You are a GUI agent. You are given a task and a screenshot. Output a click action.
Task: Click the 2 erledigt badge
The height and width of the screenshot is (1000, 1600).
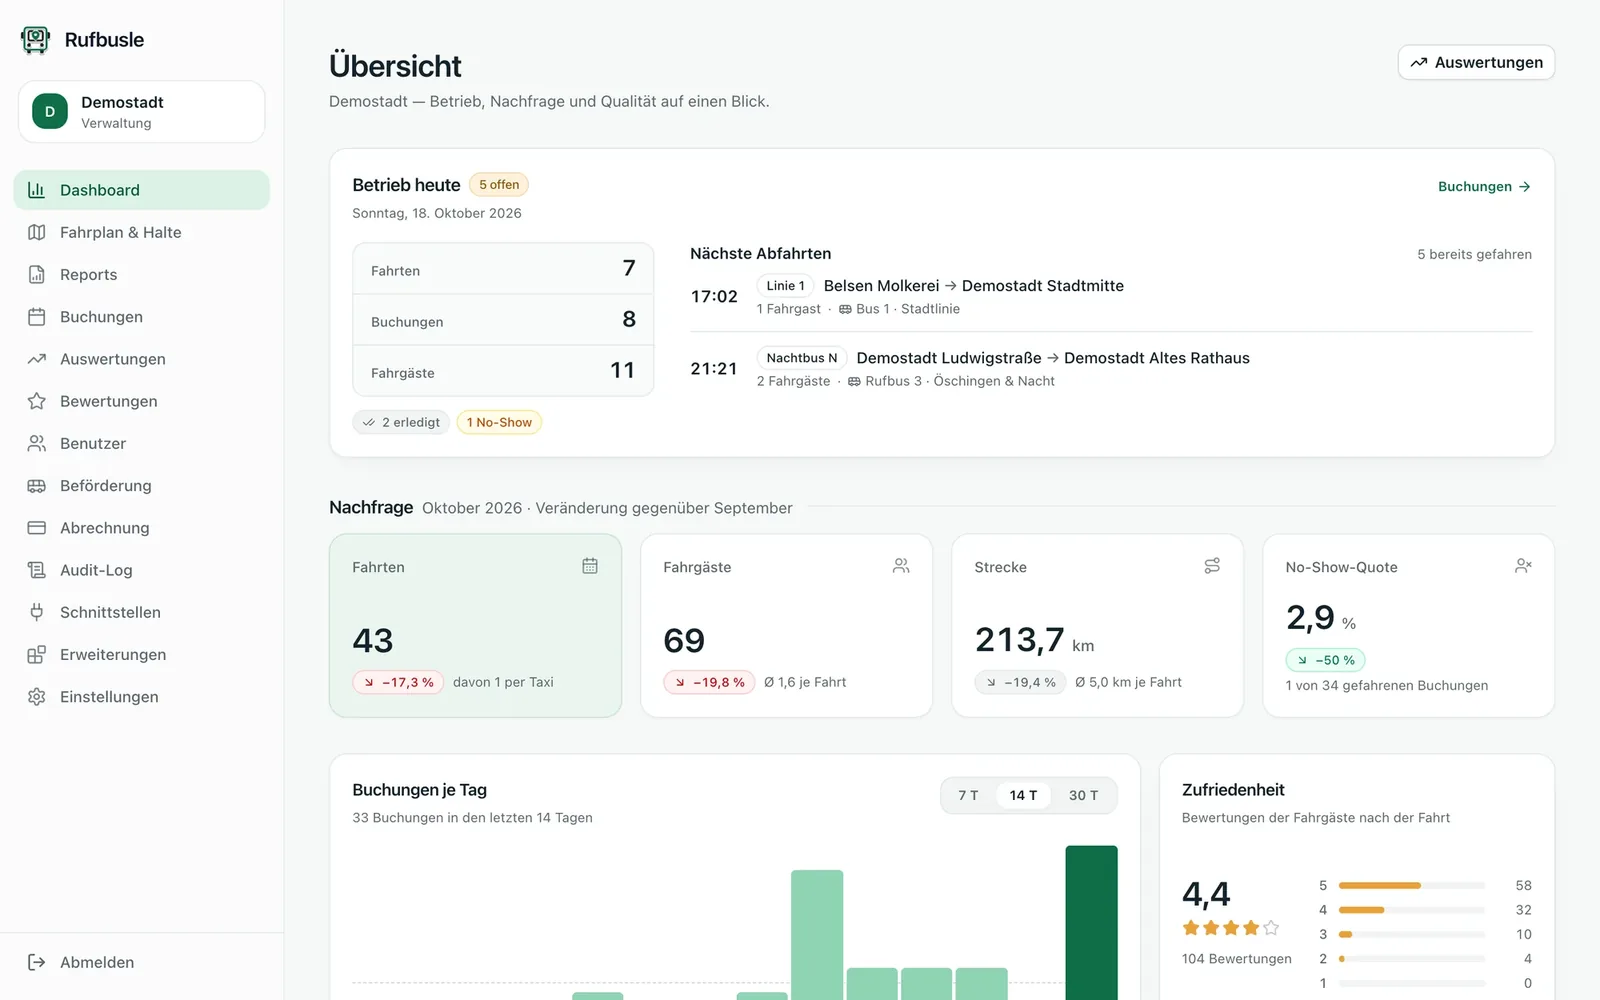(x=401, y=422)
